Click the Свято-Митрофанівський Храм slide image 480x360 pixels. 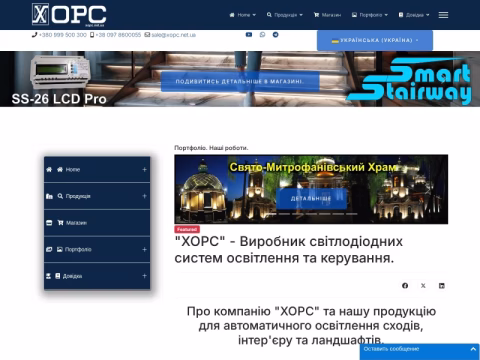311,189
